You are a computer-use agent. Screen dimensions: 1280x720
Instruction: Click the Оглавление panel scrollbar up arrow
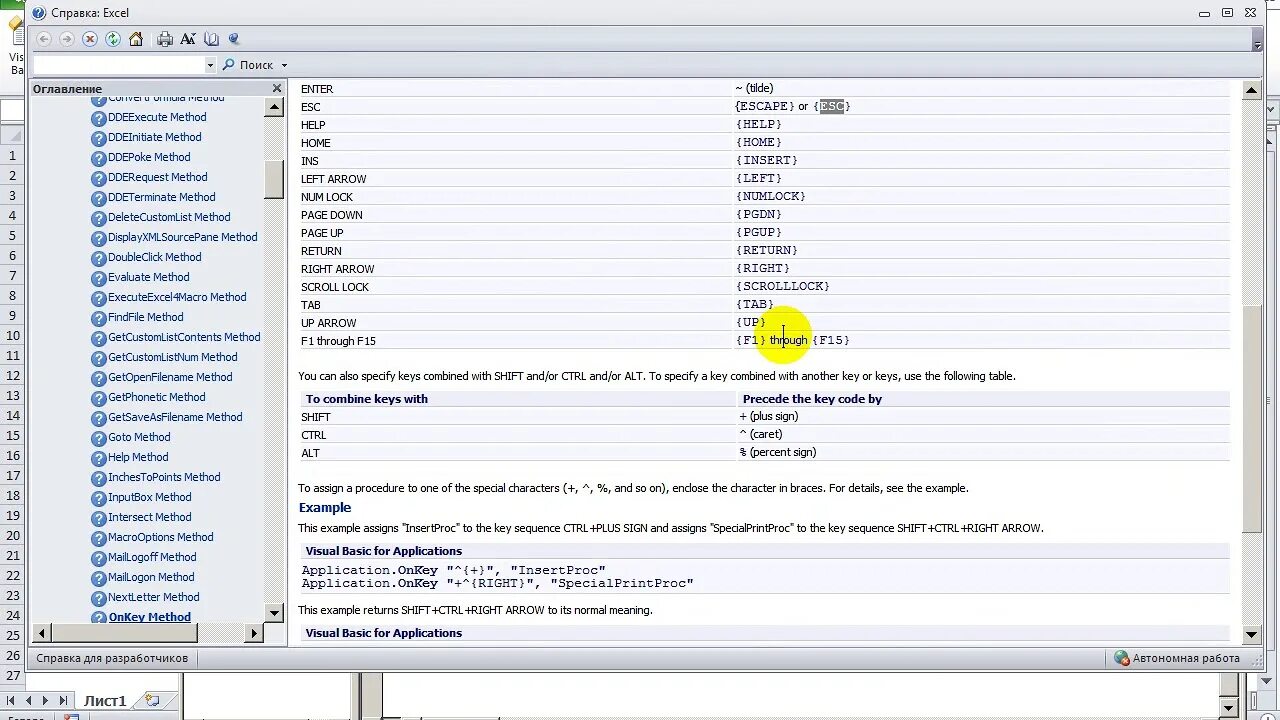pos(274,106)
